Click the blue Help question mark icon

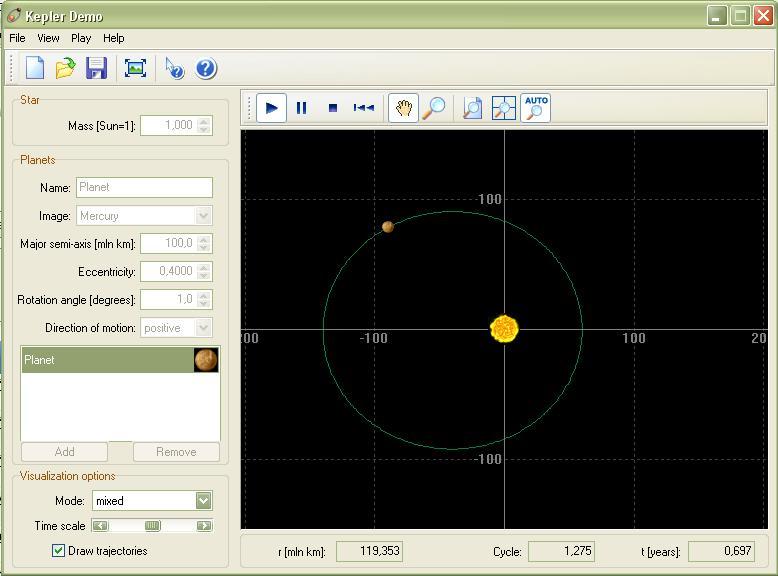coord(206,68)
